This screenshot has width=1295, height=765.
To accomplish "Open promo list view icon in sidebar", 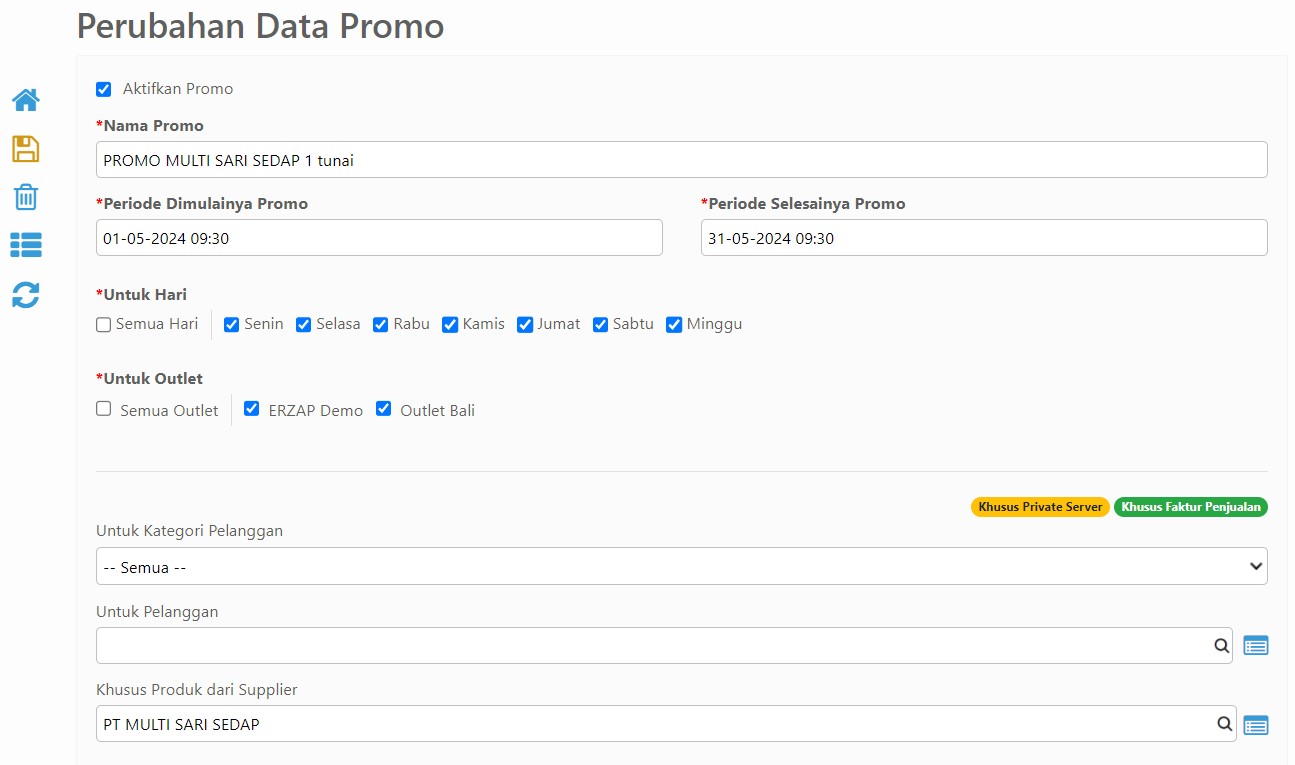I will click(26, 245).
